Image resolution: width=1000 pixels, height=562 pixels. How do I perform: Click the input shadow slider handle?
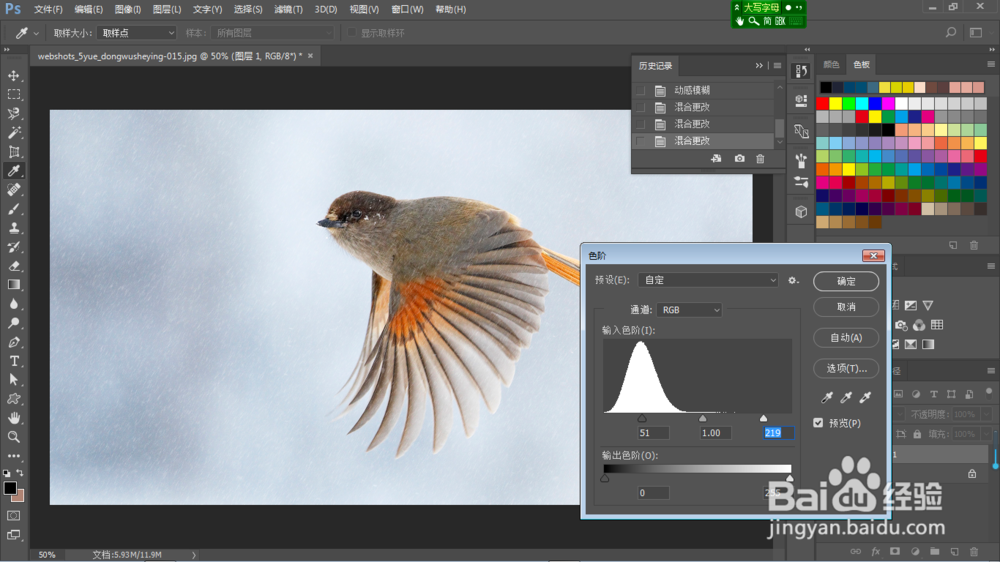pyautogui.click(x=642, y=418)
